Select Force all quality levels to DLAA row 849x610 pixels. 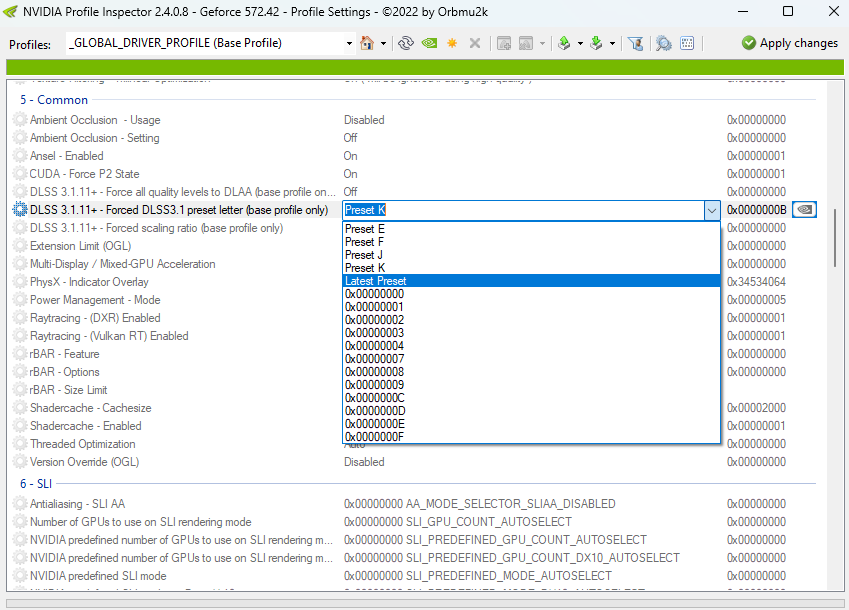point(412,192)
